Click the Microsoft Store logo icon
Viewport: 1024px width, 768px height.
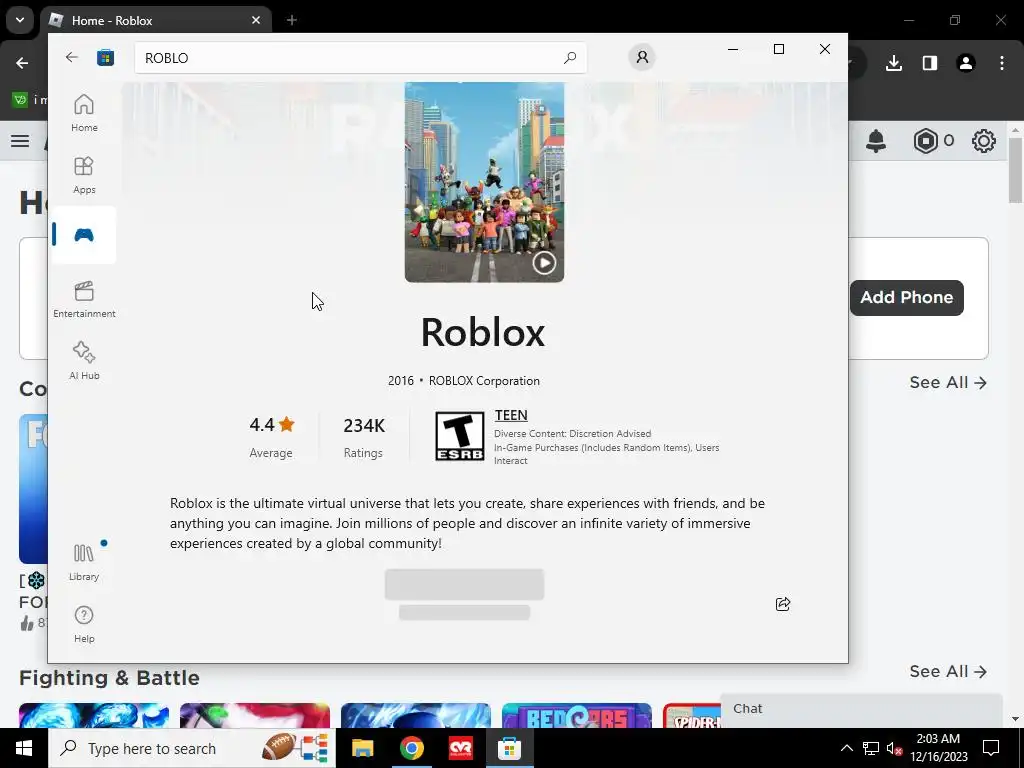105,57
